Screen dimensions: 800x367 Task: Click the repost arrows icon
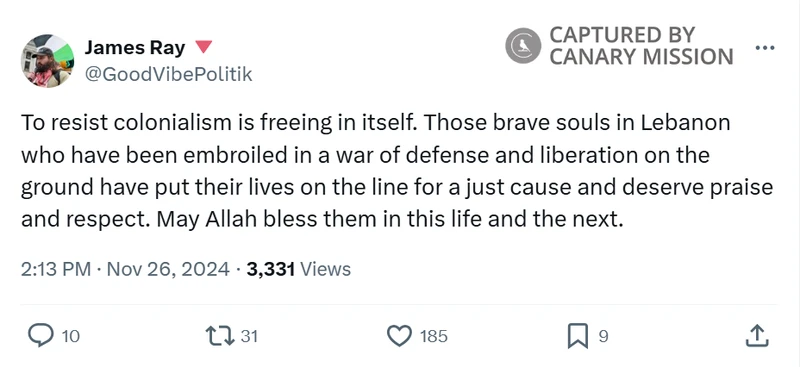click(x=219, y=336)
